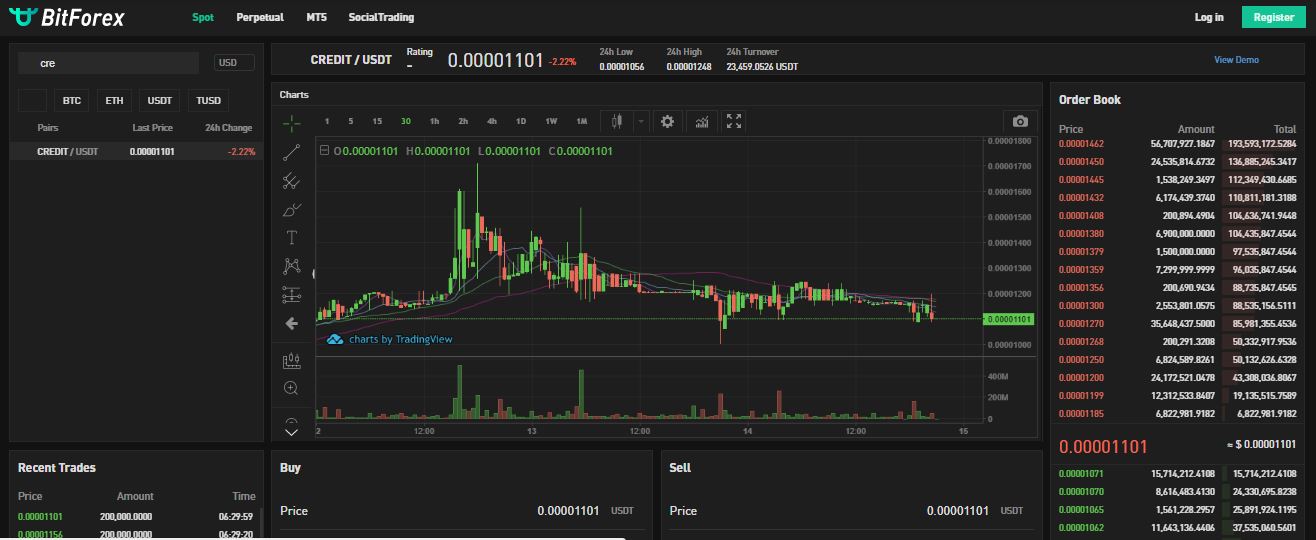Select the prediction and measurement tool
This screenshot has height=540, width=1316.
click(291, 295)
